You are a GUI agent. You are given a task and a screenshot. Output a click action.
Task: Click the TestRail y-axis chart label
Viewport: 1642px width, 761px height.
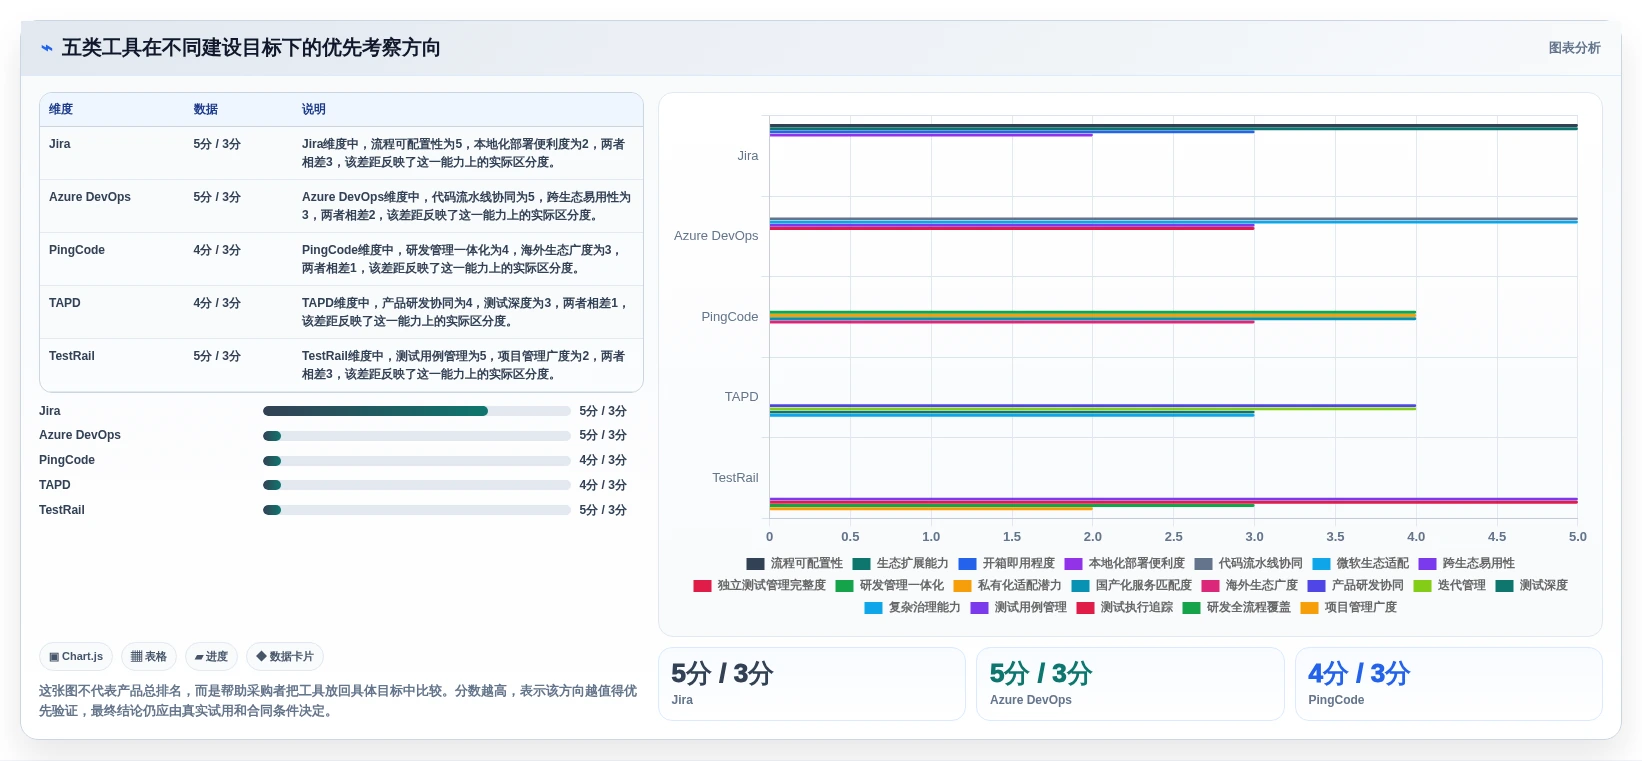point(735,478)
